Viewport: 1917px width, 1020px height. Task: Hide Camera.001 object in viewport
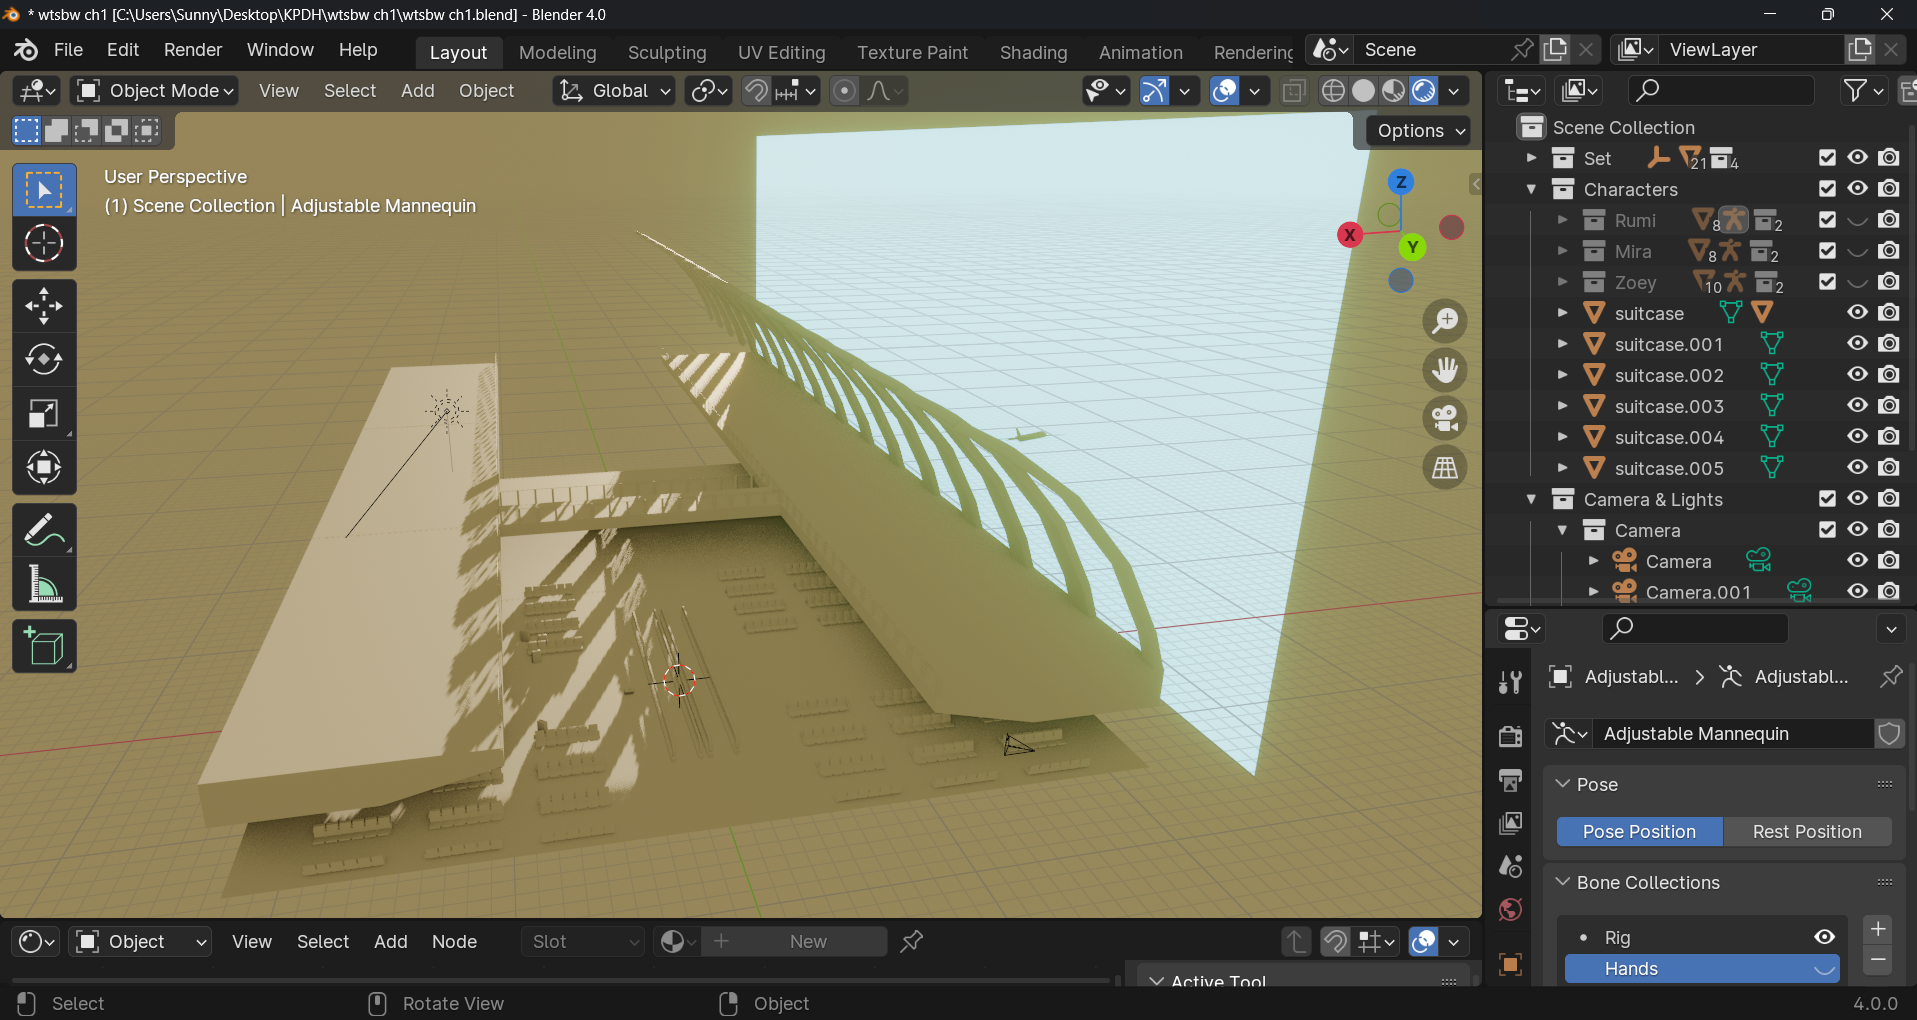pyautogui.click(x=1858, y=592)
